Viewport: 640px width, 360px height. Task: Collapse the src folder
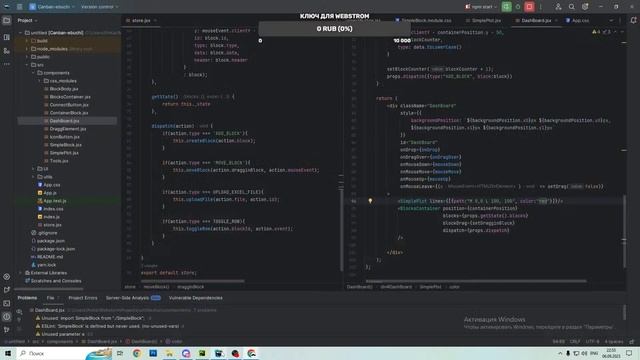[27, 65]
